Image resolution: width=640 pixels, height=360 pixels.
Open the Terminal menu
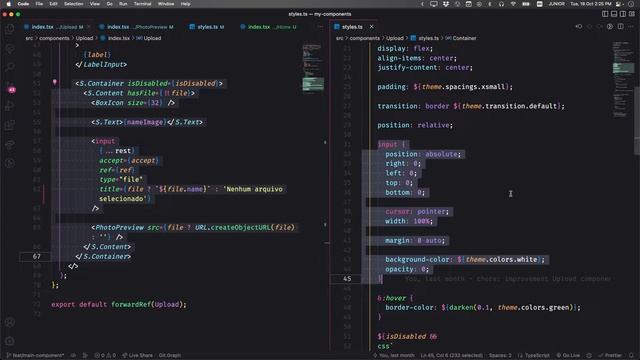(142, 4)
